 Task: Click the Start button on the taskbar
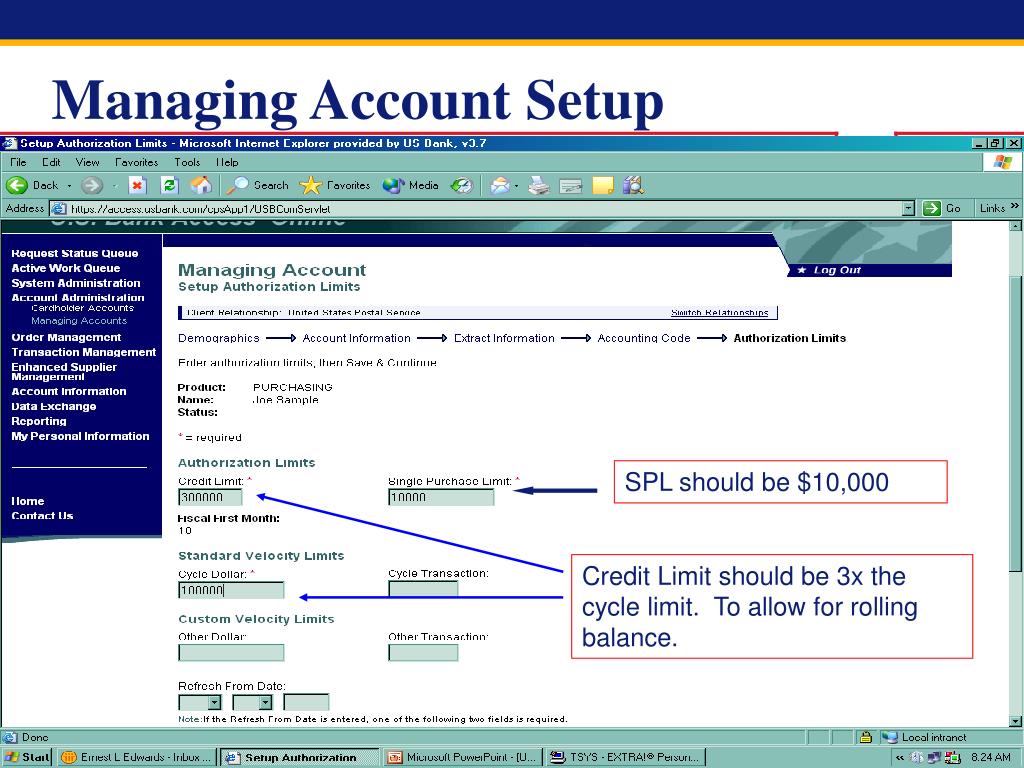coord(27,758)
